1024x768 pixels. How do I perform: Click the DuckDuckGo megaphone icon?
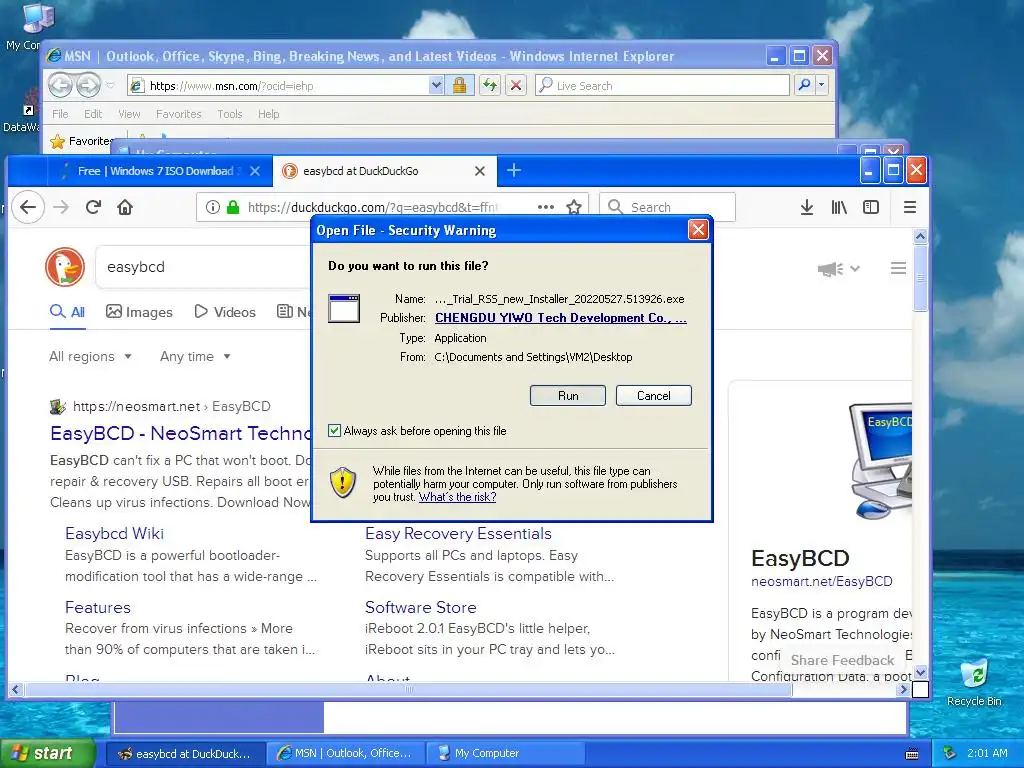830,268
